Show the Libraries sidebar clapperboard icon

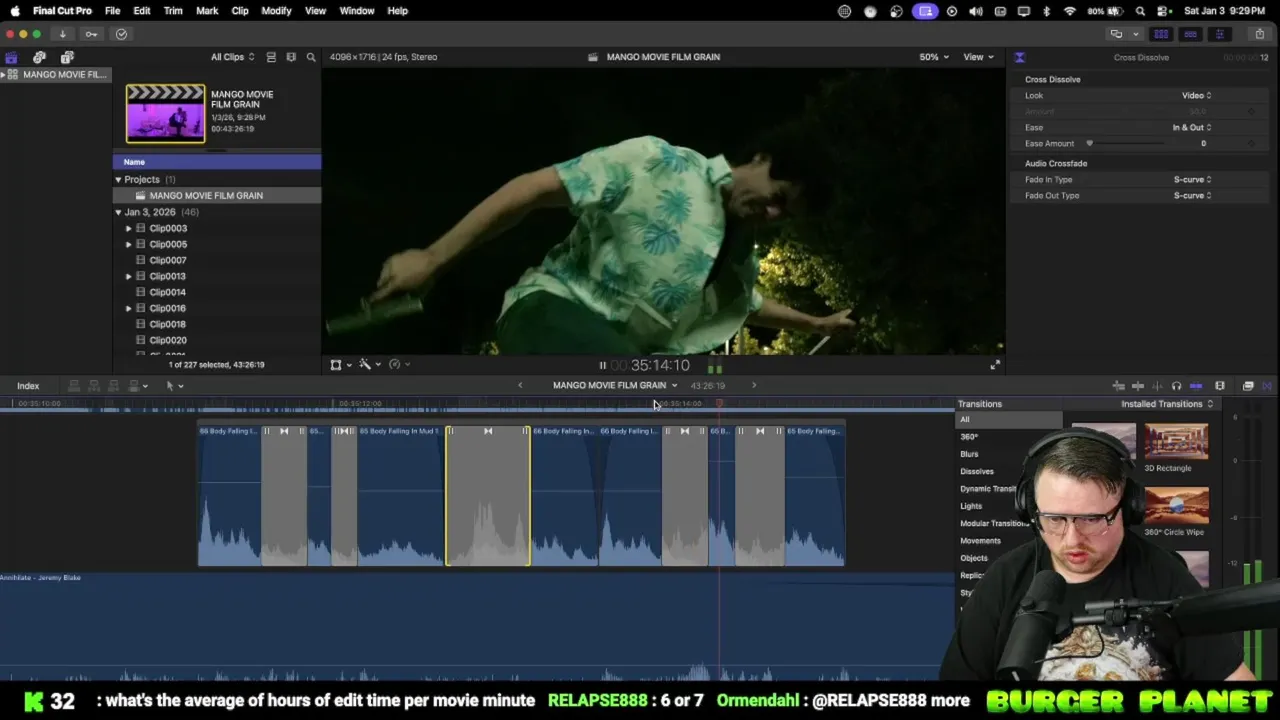point(11,57)
